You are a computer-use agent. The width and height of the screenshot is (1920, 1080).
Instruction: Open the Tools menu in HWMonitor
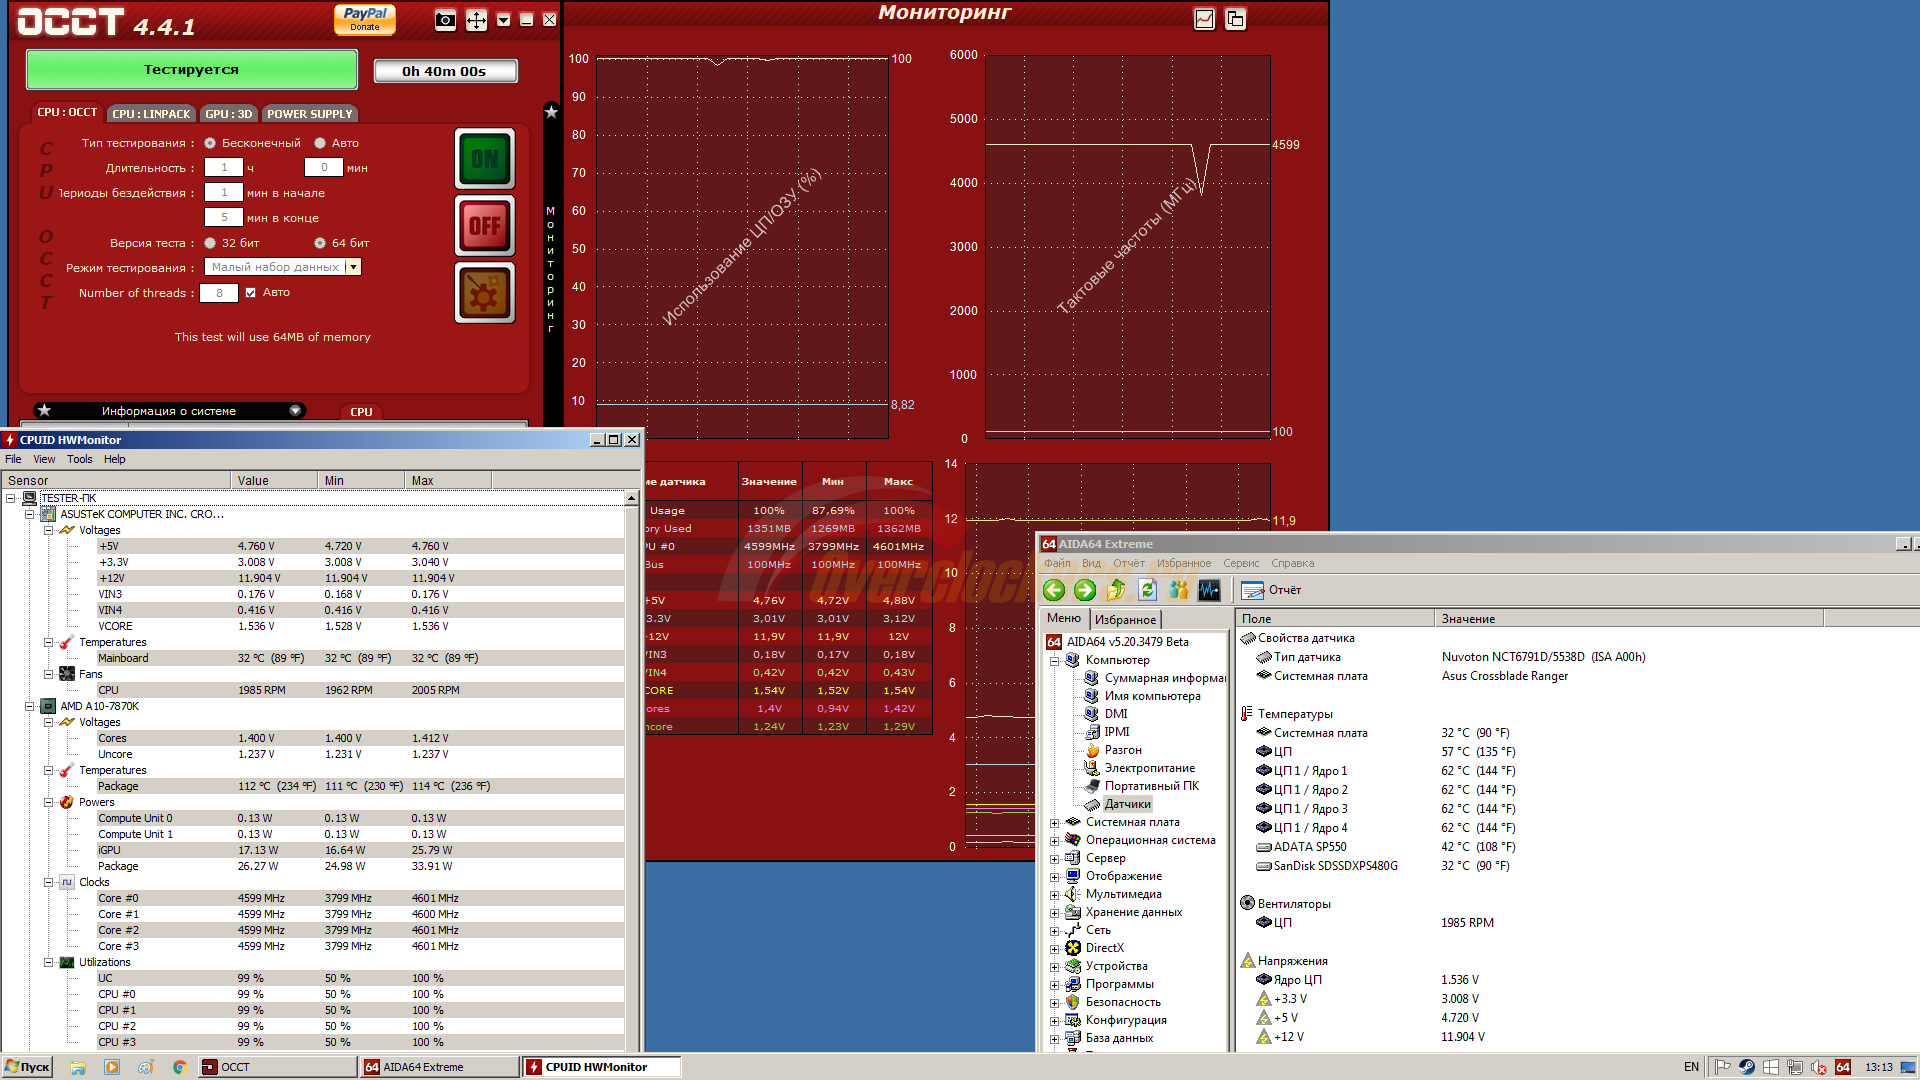point(79,459)
